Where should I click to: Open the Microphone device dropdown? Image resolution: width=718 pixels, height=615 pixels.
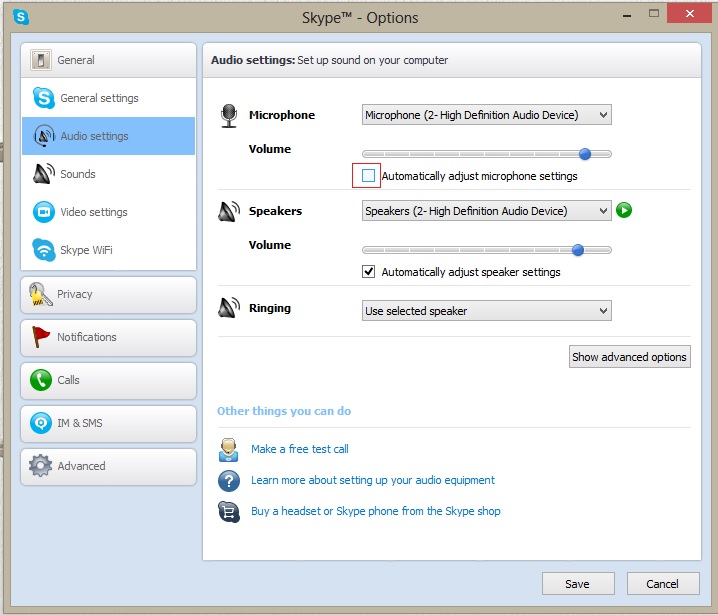pyautogui.click(x=486, y=114)
